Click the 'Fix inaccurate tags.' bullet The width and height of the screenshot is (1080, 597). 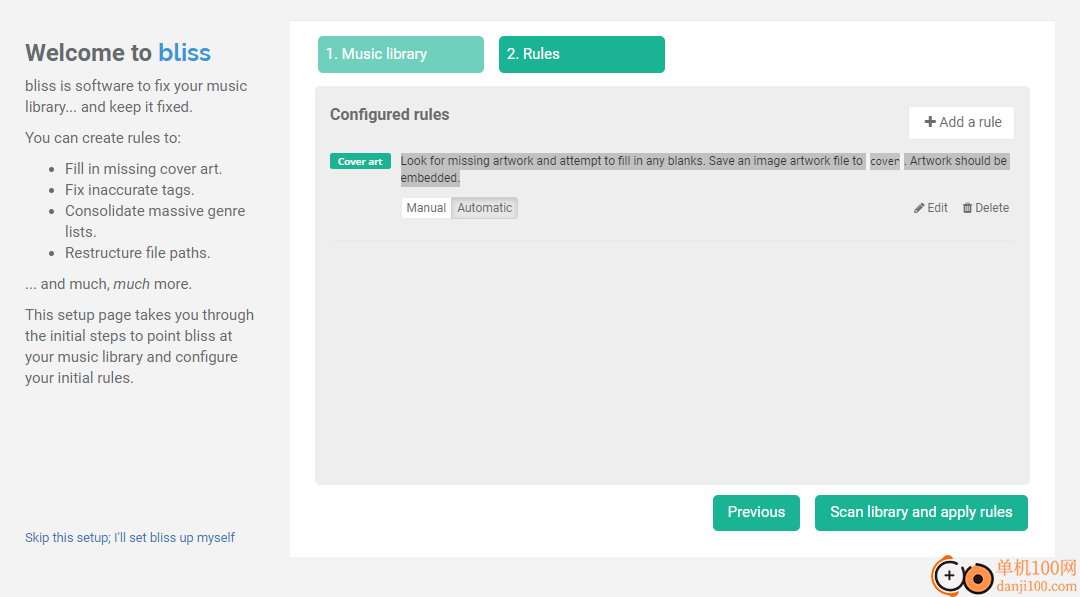129,189
